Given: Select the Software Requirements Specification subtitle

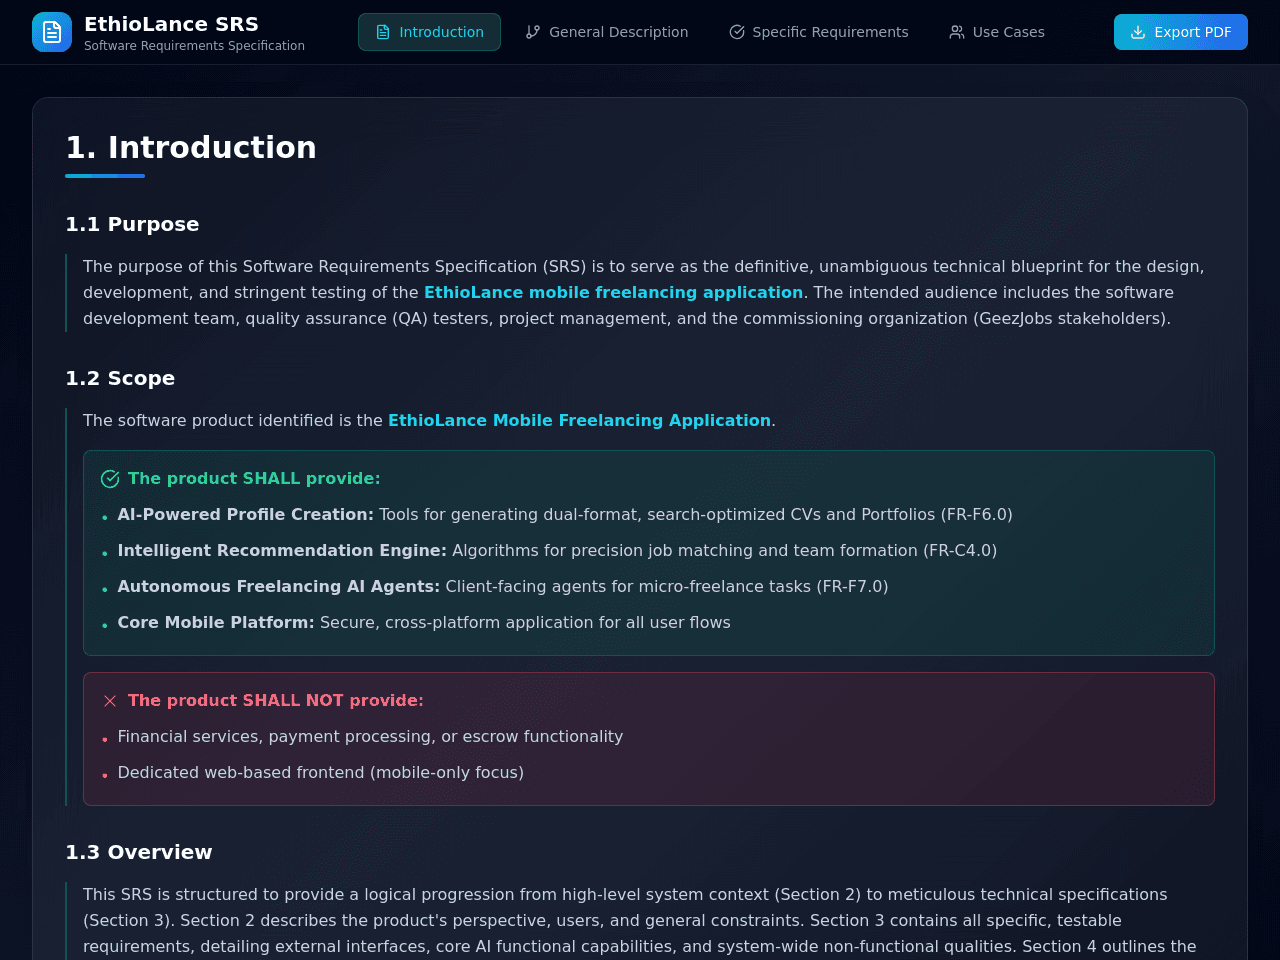Looking at the screenshot, I should pyautogui.click(x=194, y=46).
